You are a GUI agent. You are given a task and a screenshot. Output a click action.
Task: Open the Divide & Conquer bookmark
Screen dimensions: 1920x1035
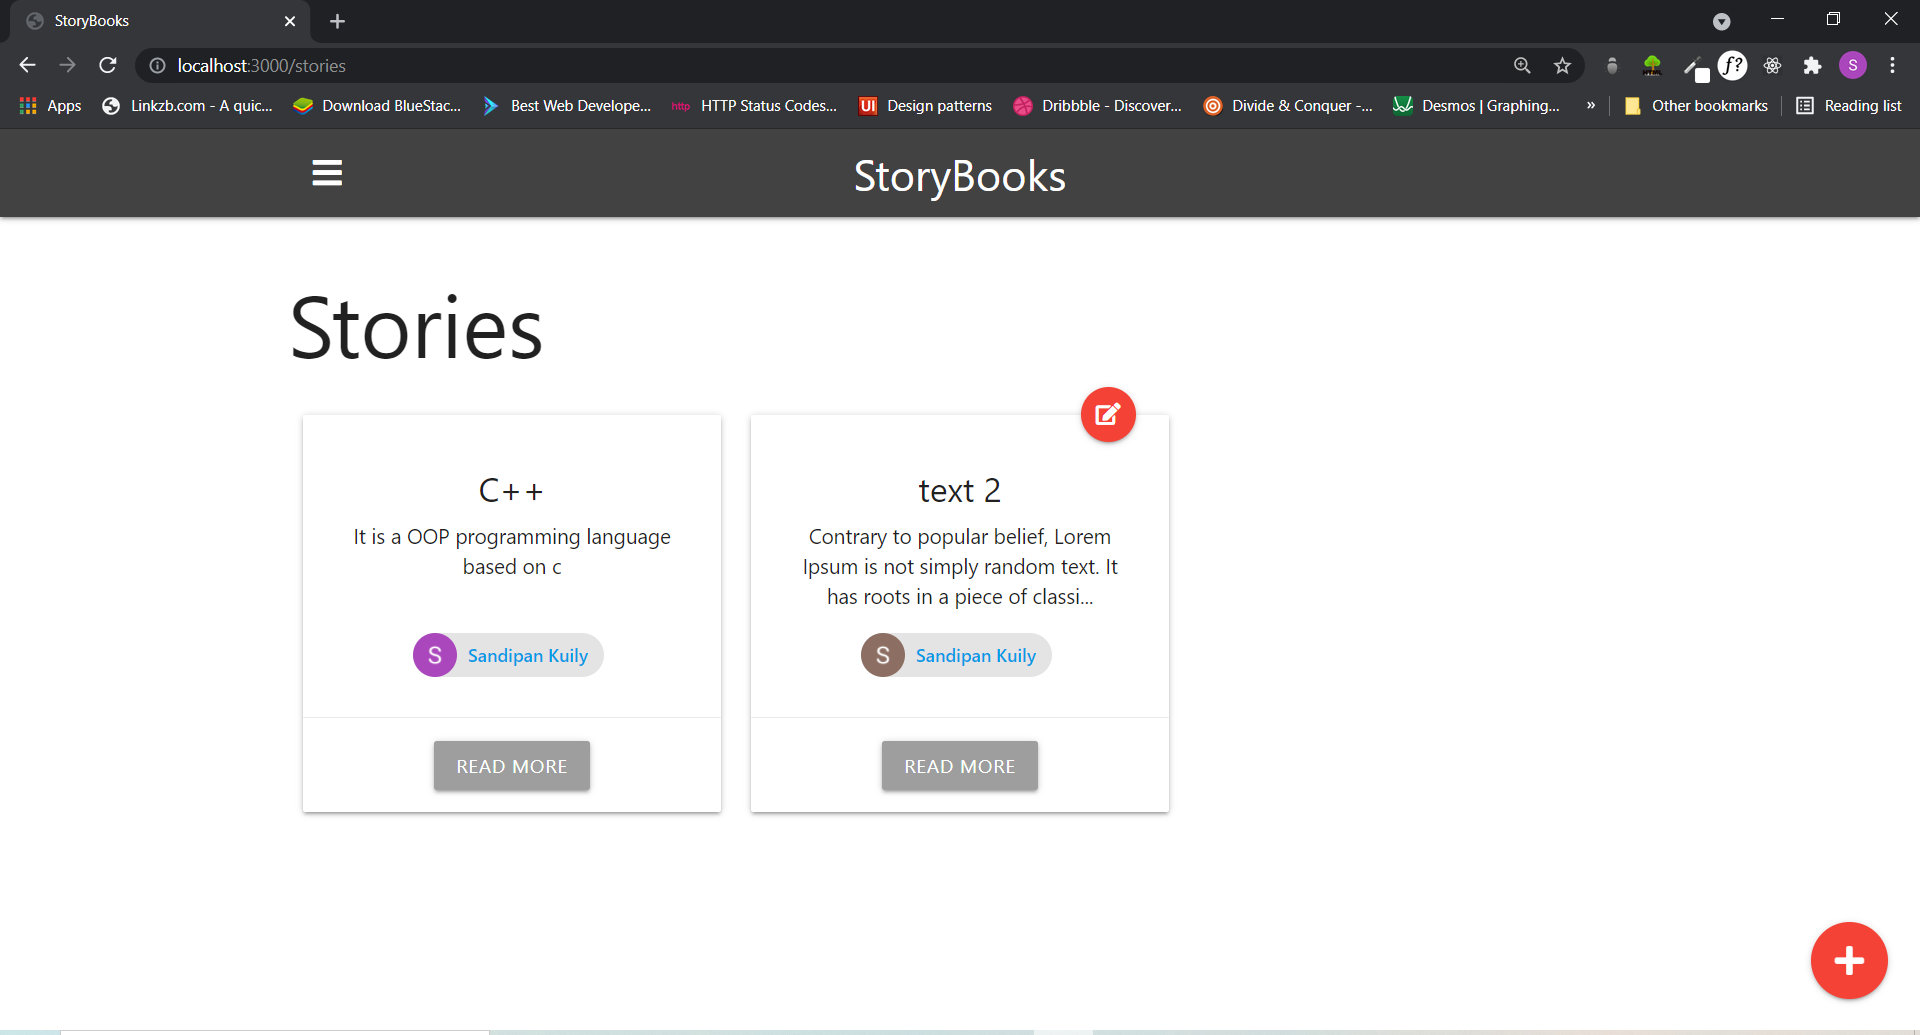(1288, 105)
